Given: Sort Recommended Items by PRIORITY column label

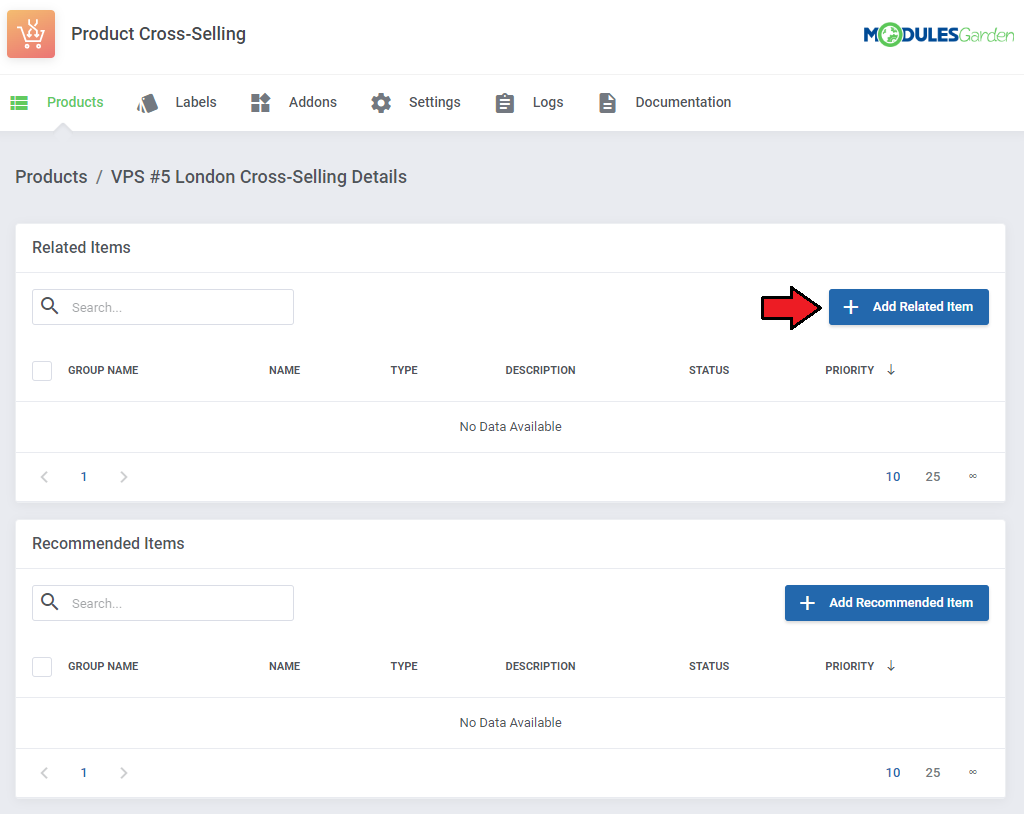Looking at the screenshot, I should point(849,666).
